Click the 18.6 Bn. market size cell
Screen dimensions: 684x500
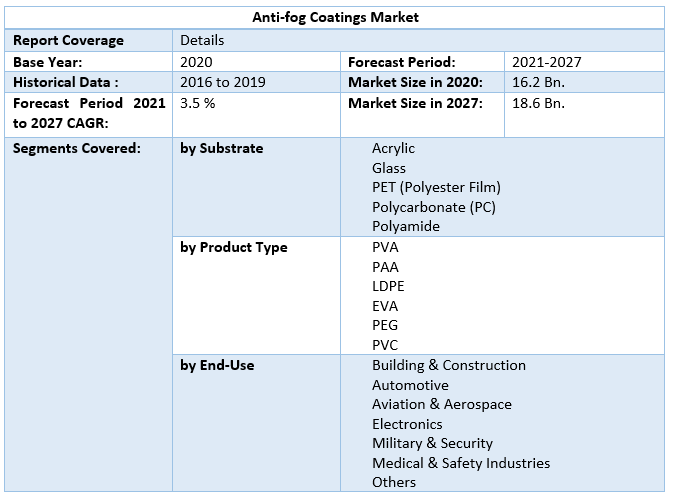[538, 103]
